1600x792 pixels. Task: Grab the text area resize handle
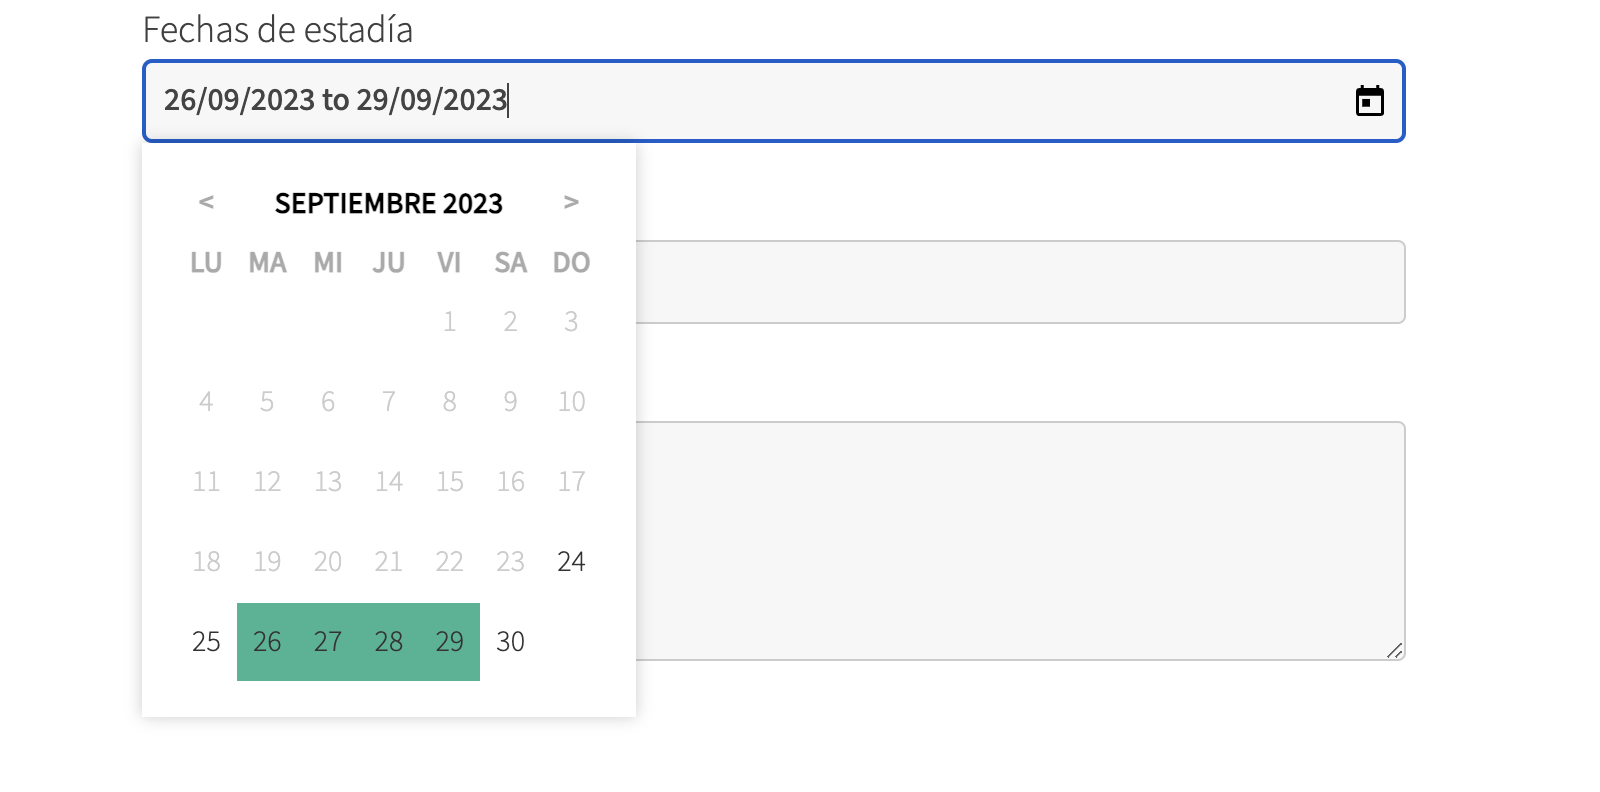click(1395, 650)
